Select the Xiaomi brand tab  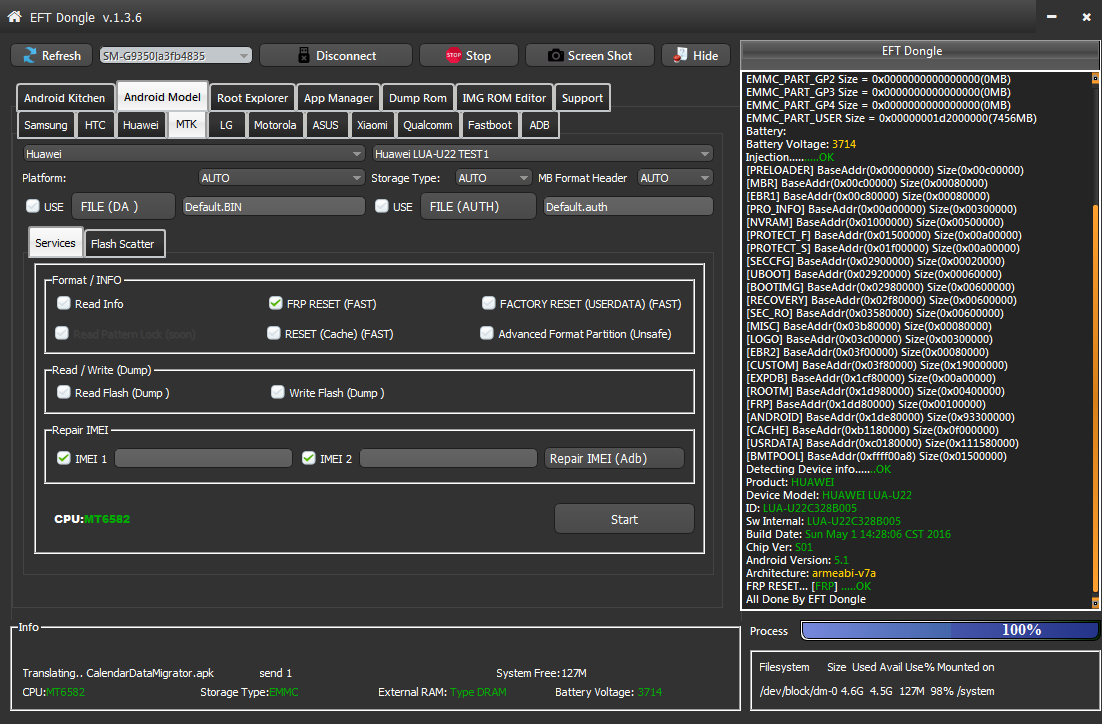pyautogui.click(x=372, y=124)
